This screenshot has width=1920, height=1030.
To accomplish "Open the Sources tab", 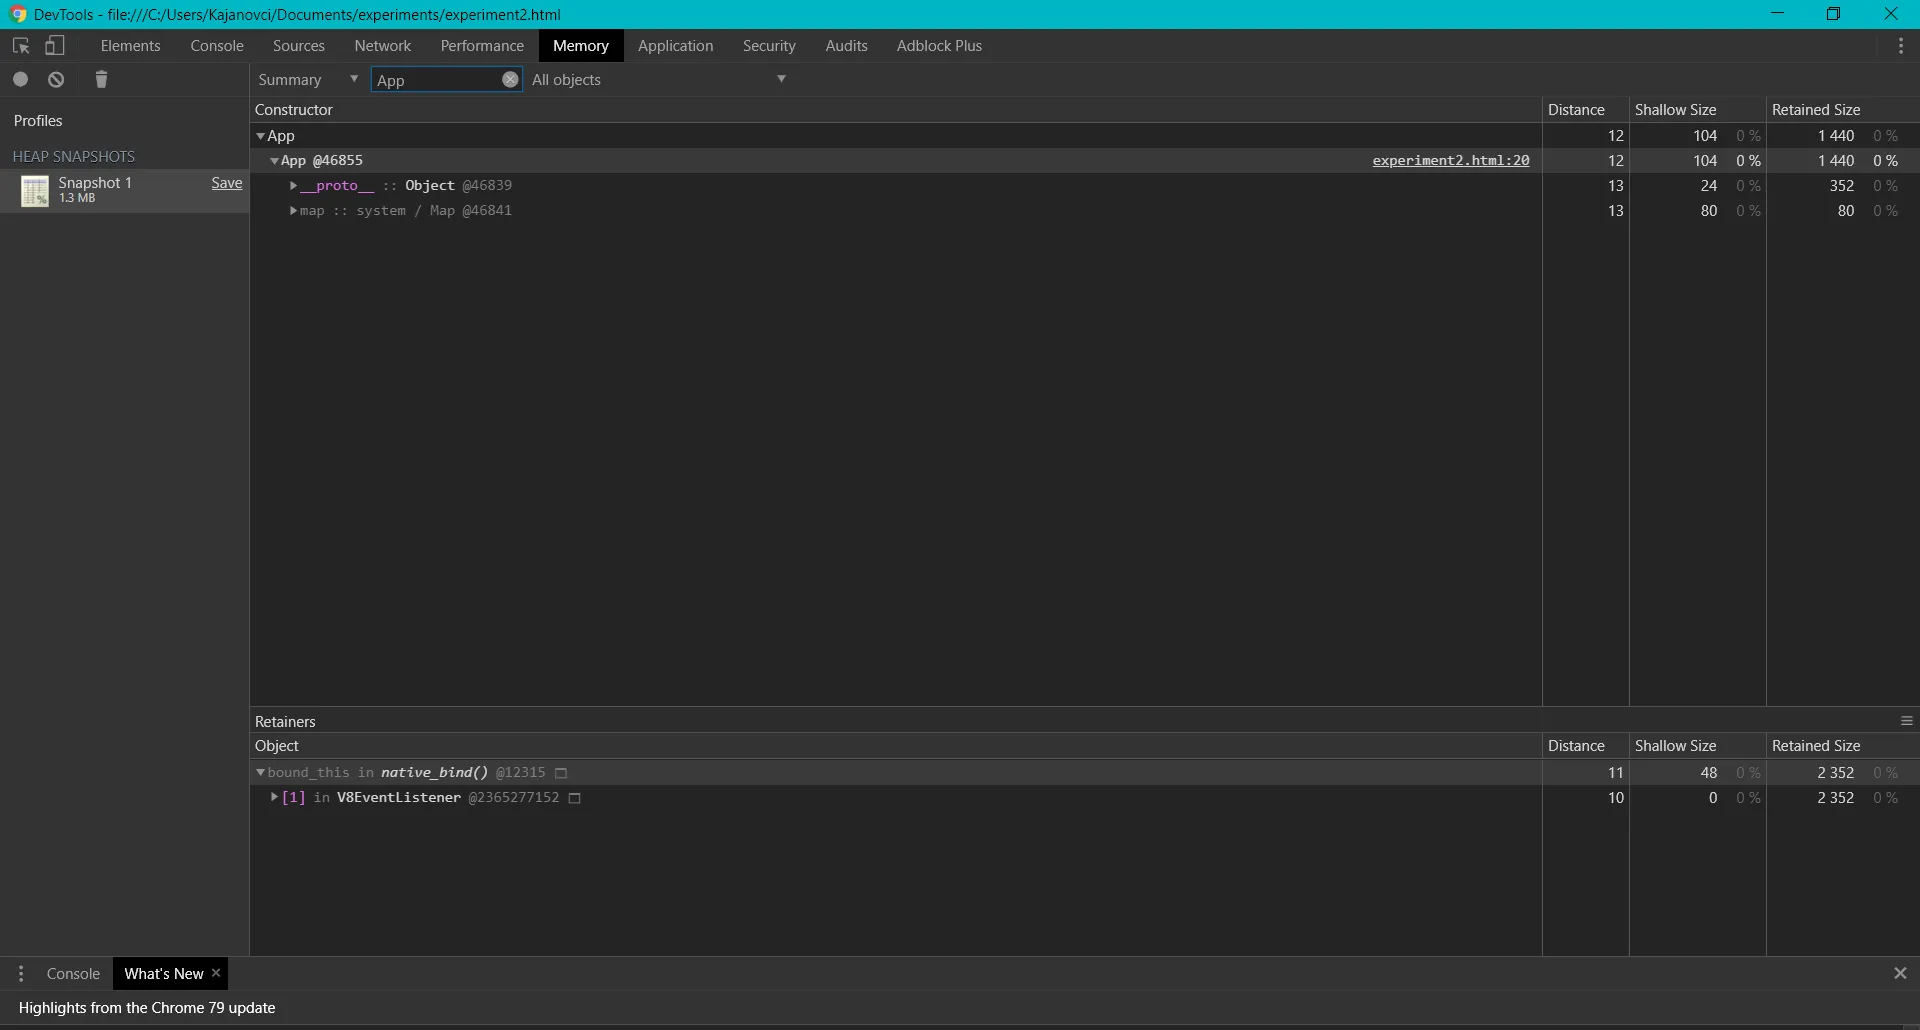I will (x=299, y=46).
